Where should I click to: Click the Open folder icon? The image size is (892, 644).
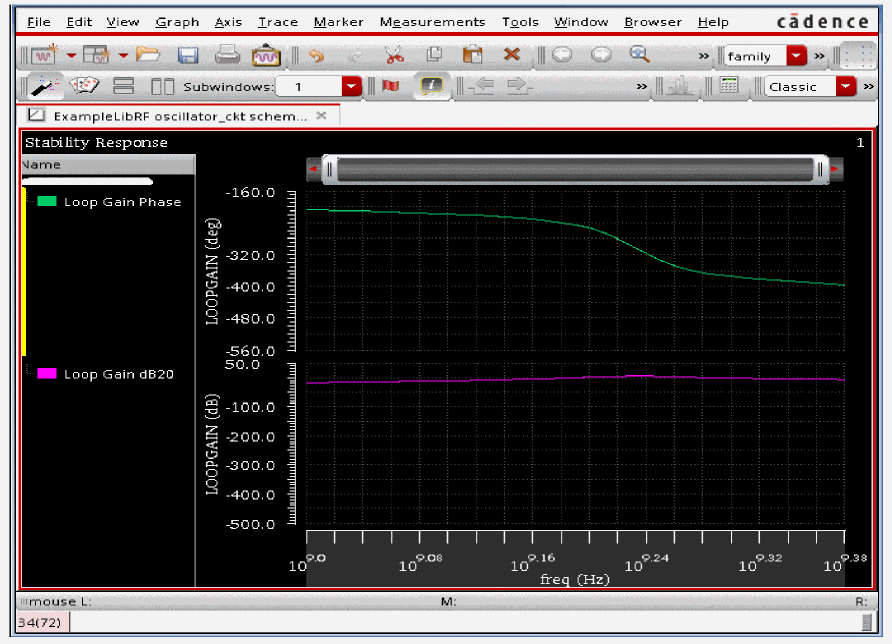click(x=148, y=56)
